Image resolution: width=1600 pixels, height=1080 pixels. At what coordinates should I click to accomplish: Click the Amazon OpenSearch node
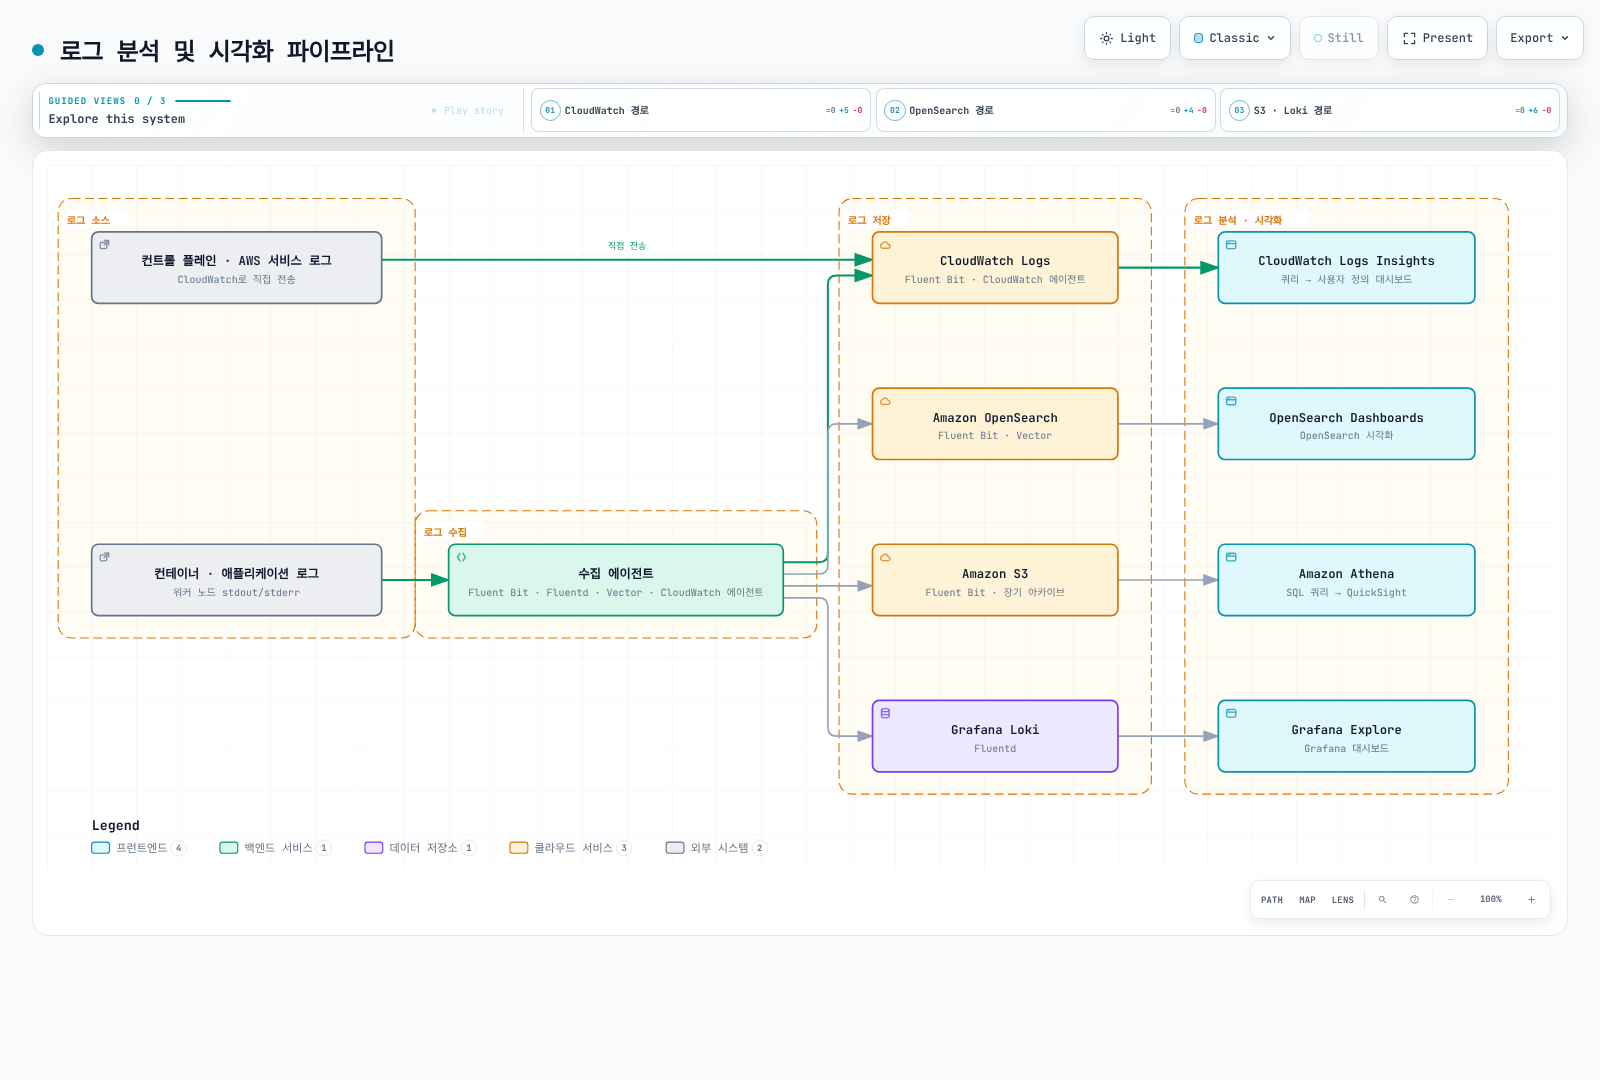(995, 424)
